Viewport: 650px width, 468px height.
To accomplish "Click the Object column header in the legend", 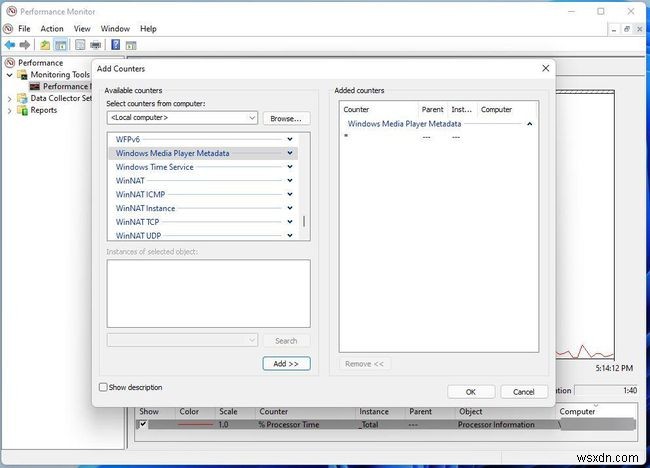I will (x=471, y=412).
